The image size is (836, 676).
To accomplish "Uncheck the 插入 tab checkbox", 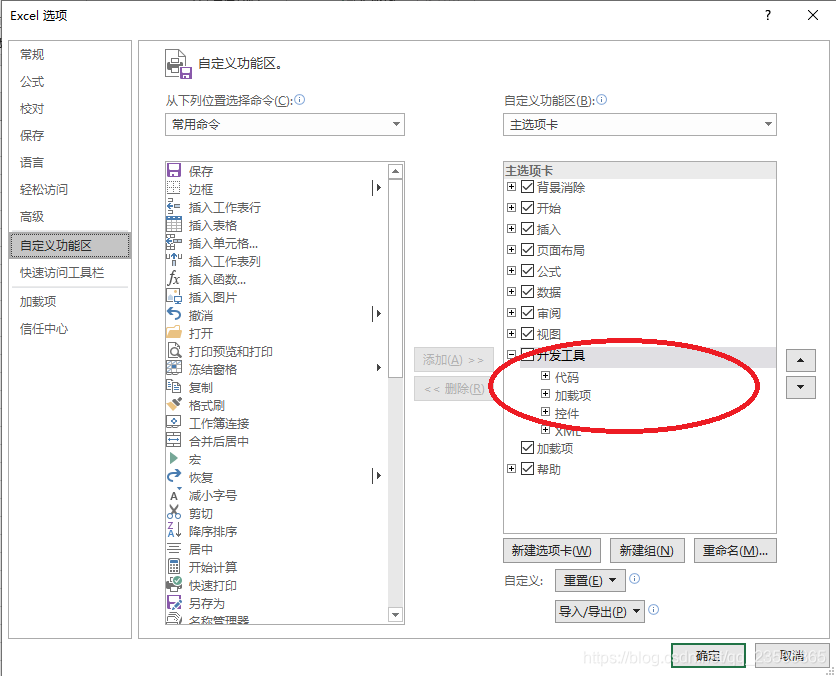I will 527,229.
